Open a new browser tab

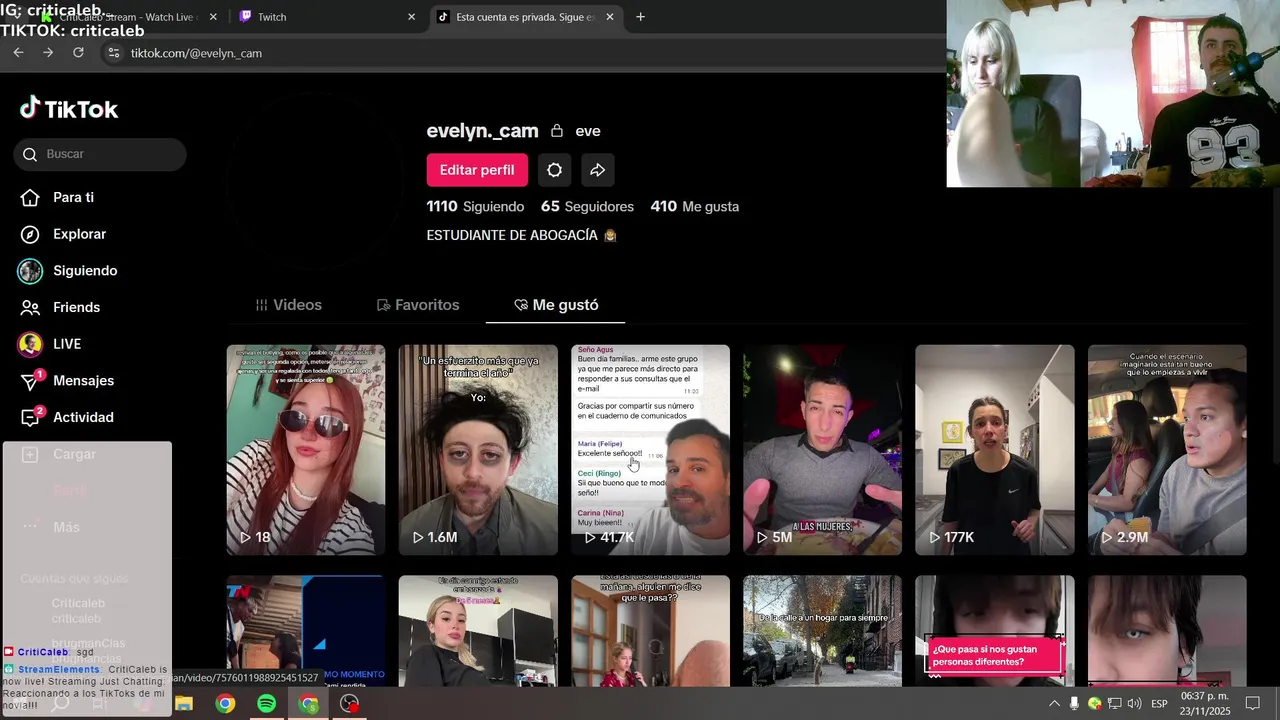click(x=640, y=17)
